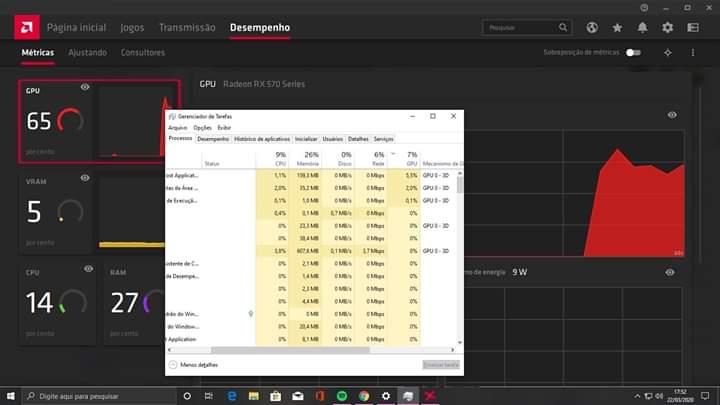Click sort arrow above GPU column

[x=393, y=154]
